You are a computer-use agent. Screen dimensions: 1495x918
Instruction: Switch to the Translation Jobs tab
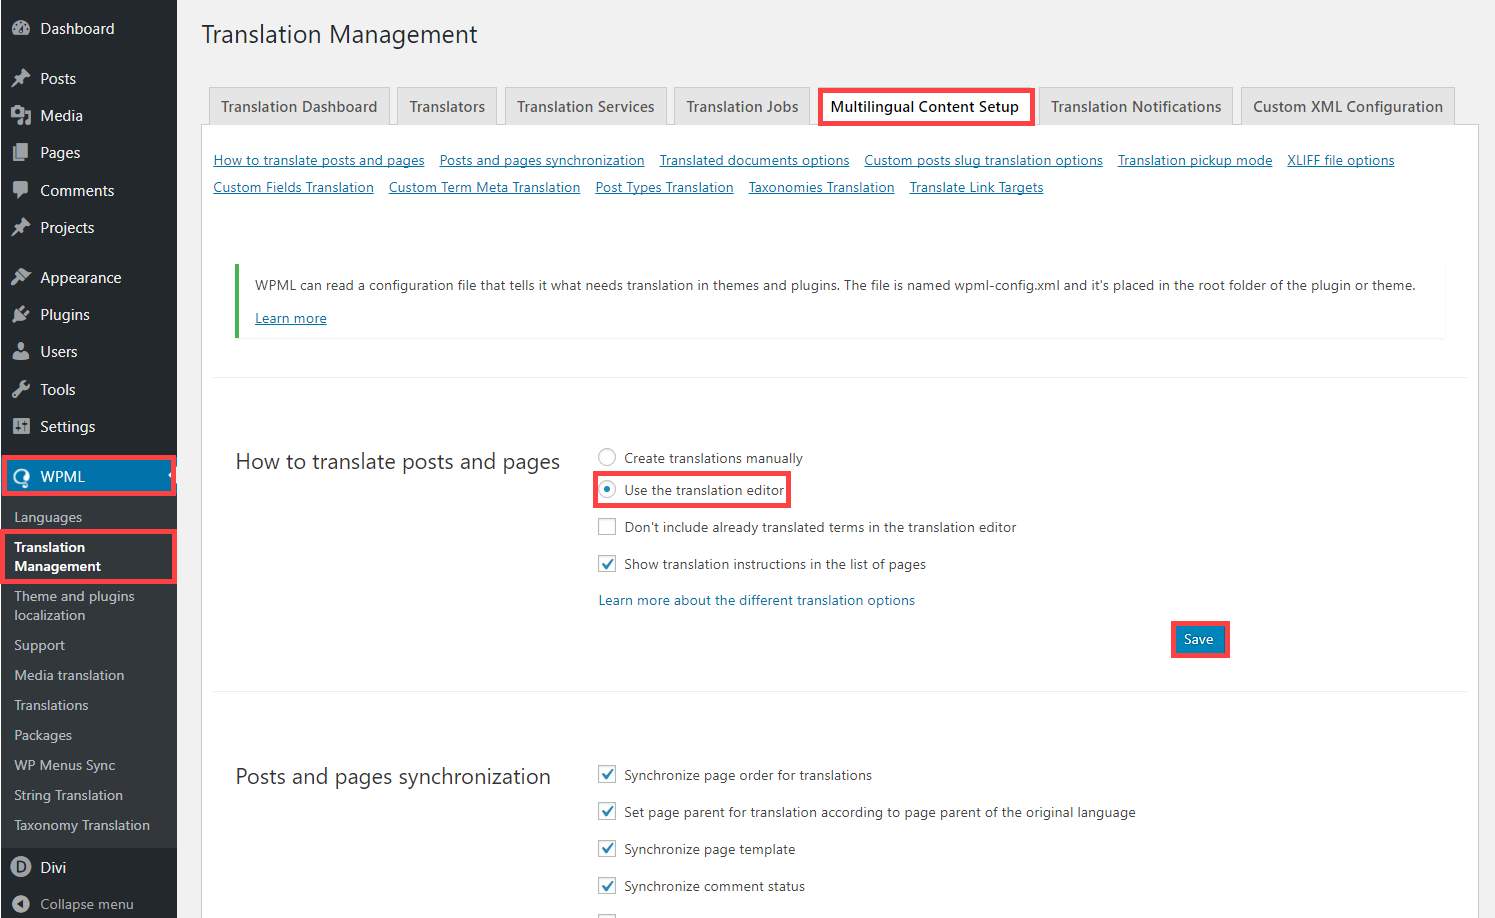[742, 106]
